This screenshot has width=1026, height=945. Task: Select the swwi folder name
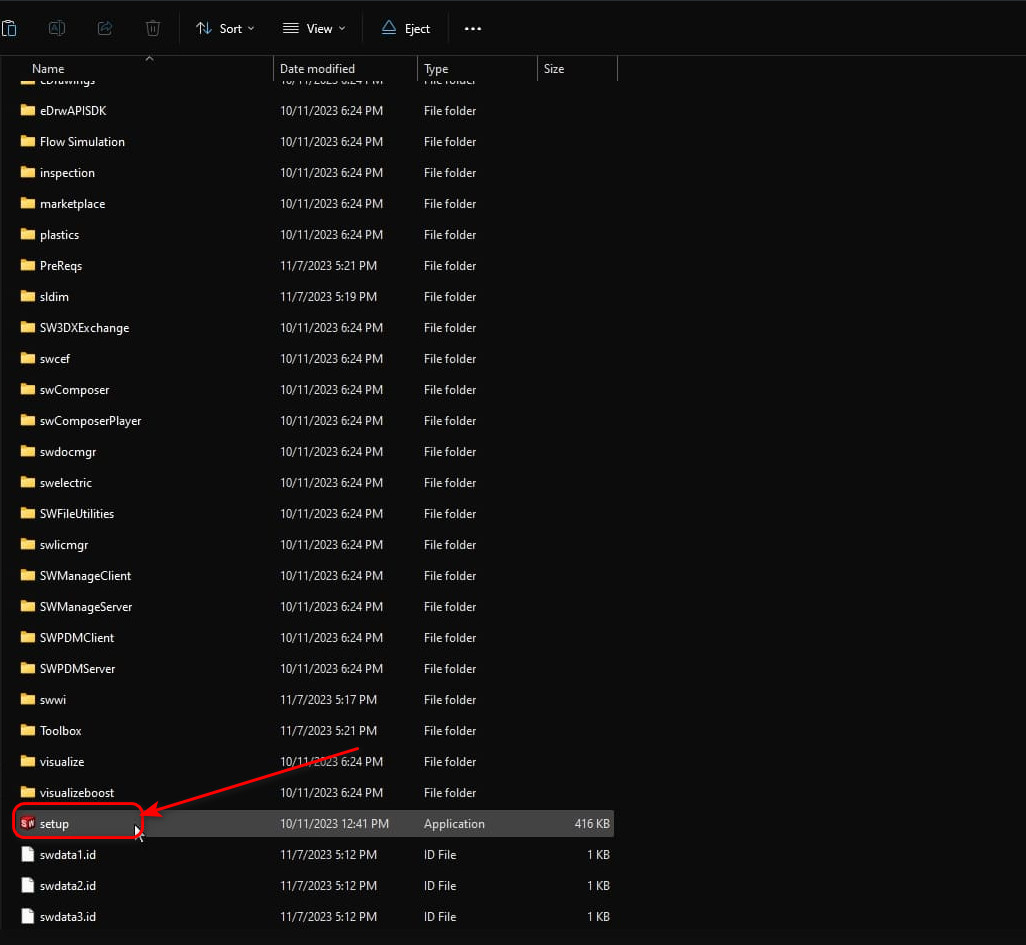coord(53,700)
